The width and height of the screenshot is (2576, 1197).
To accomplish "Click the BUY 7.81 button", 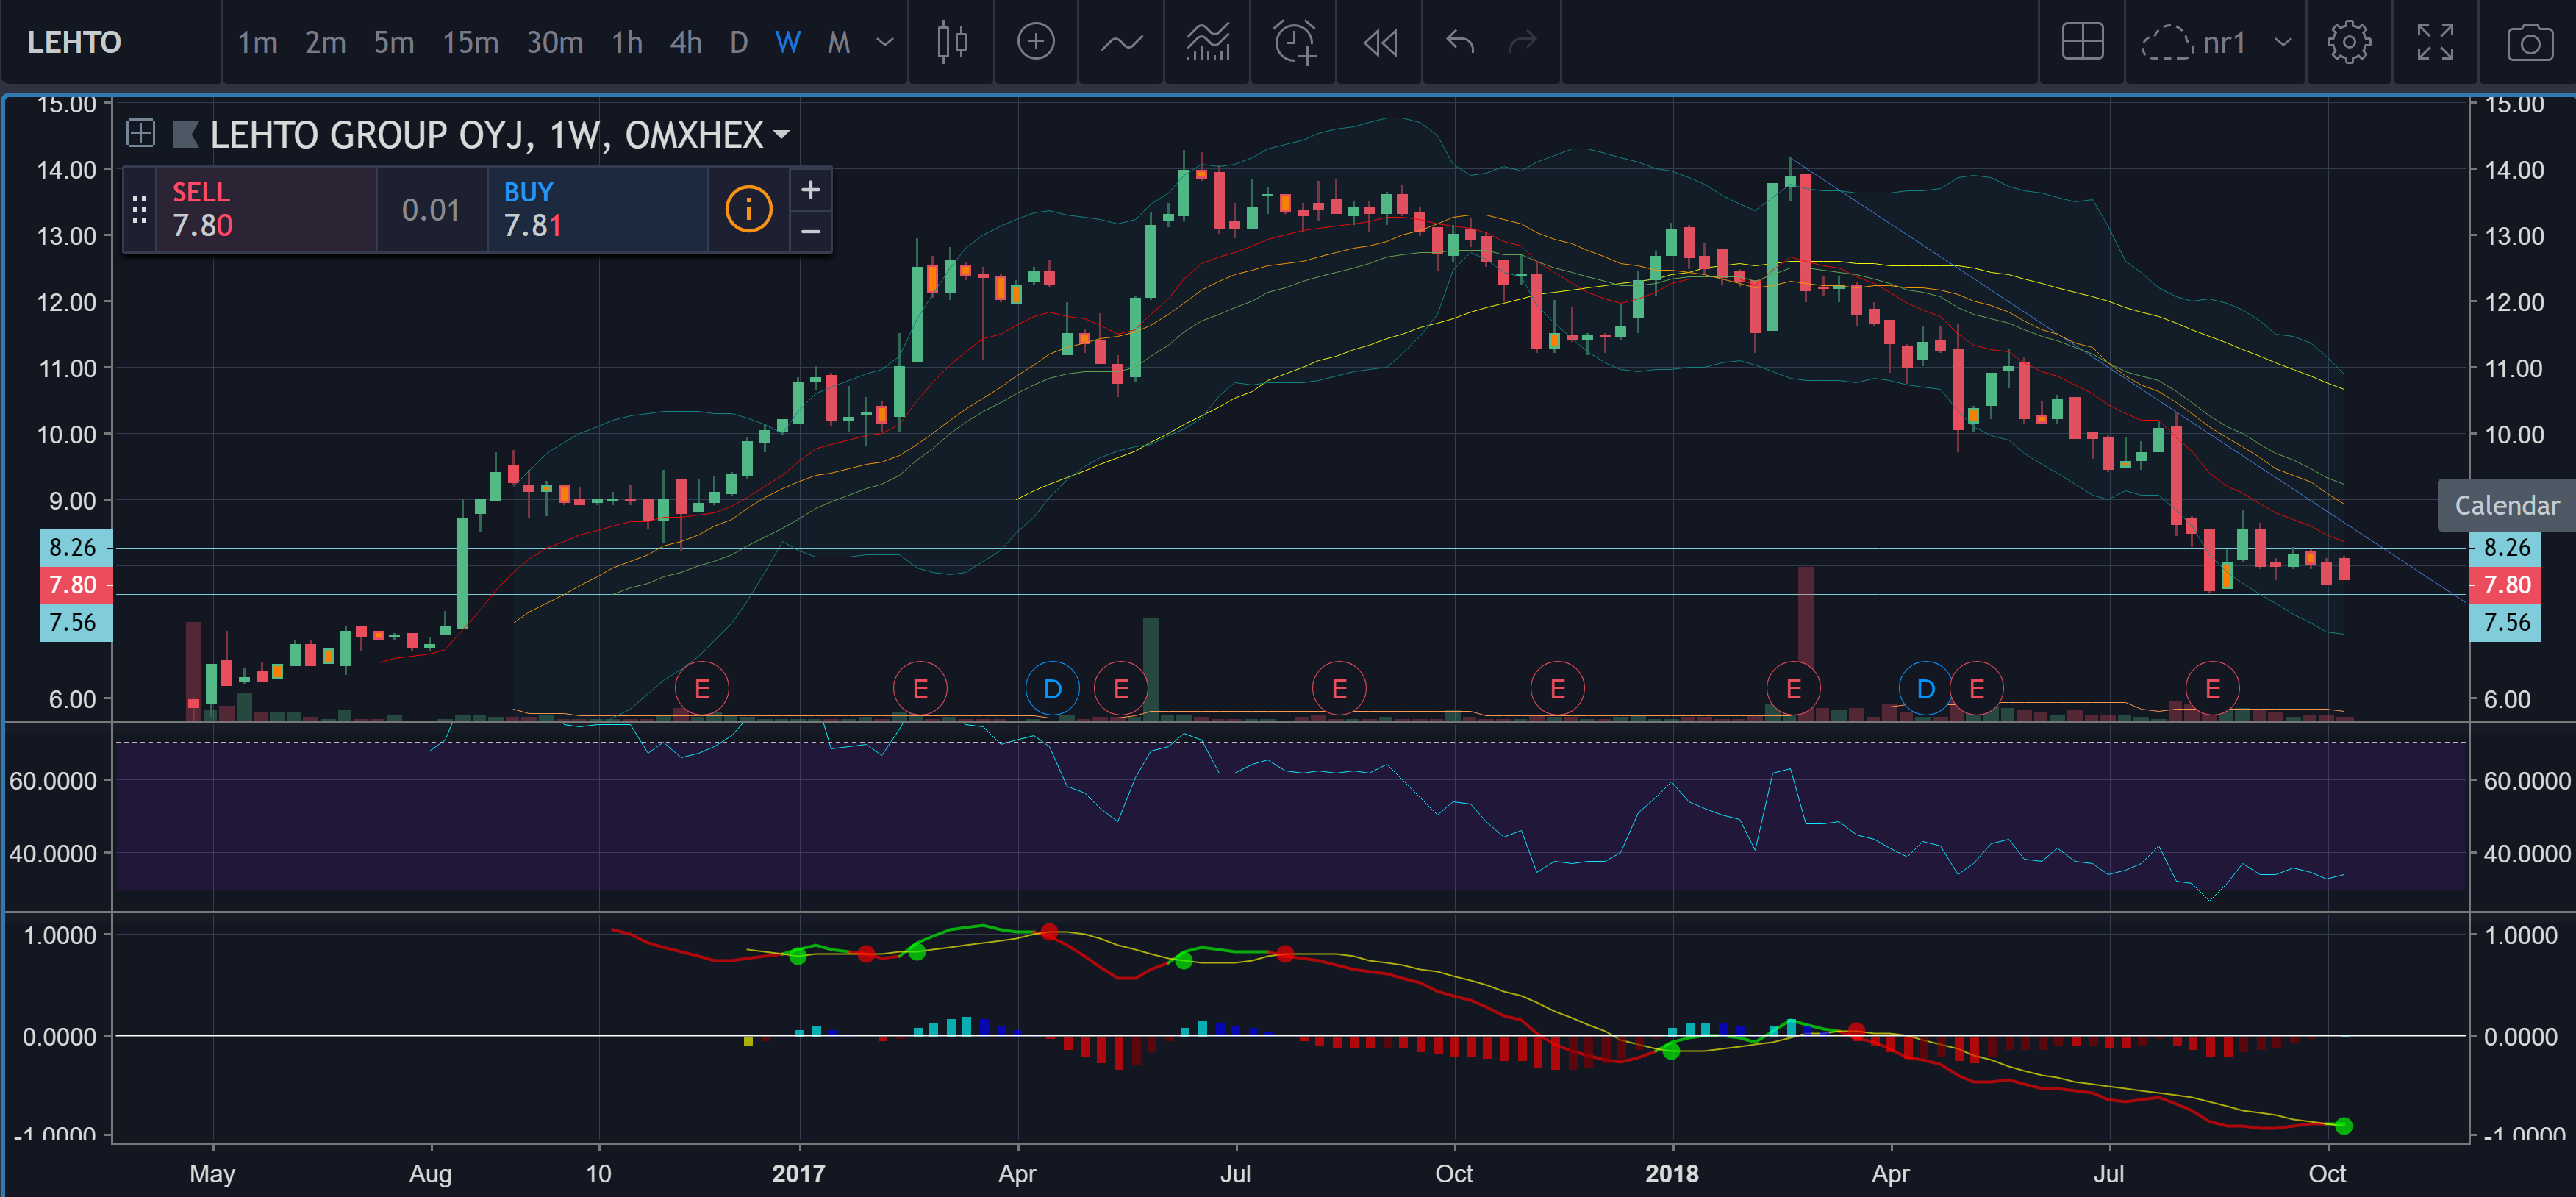I will (597, 209).
